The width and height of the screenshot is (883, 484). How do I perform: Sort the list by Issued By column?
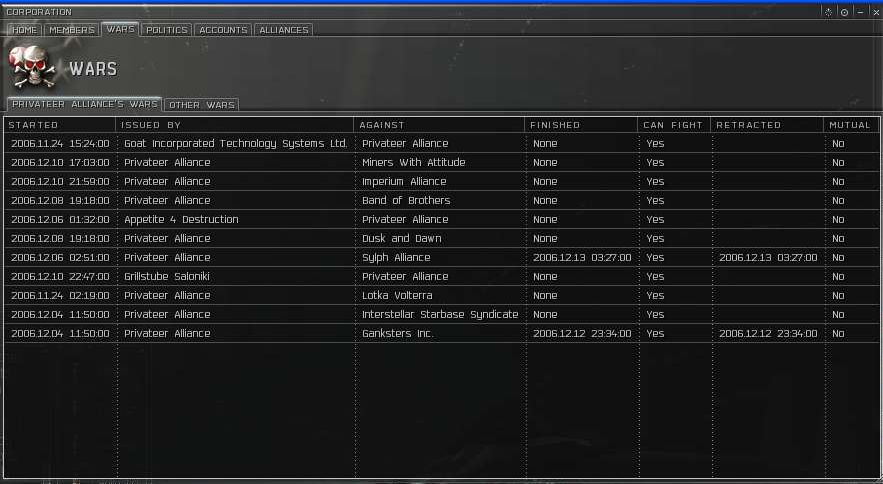click(x=235, y=125)
